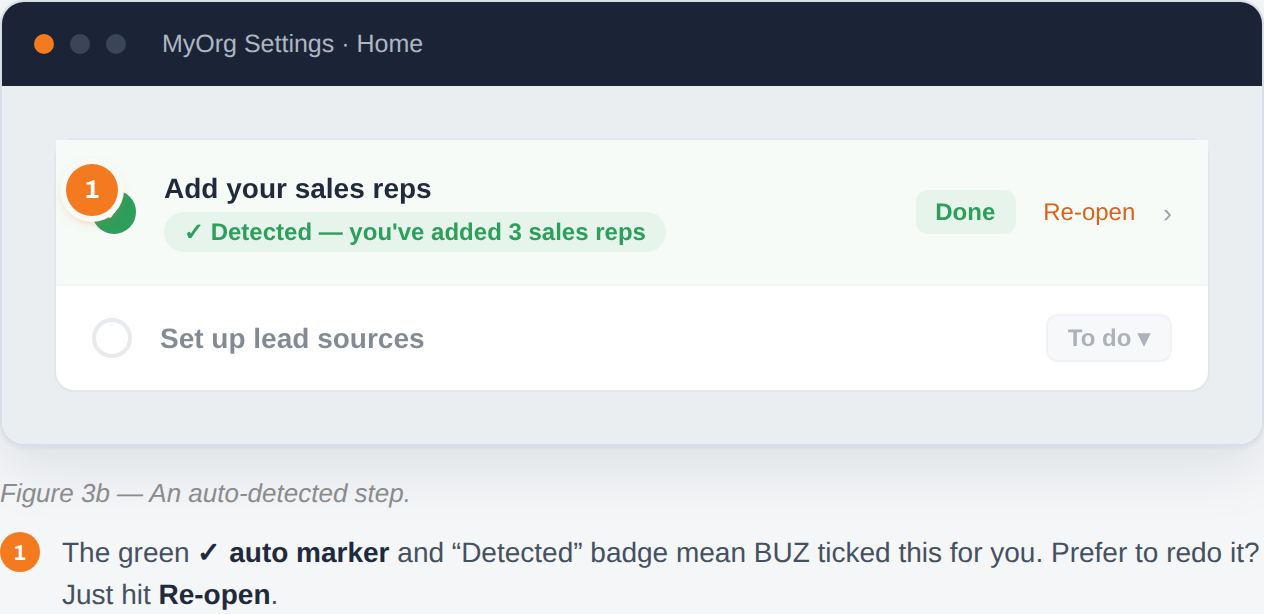Click the Done status badge

click(965, 212)
